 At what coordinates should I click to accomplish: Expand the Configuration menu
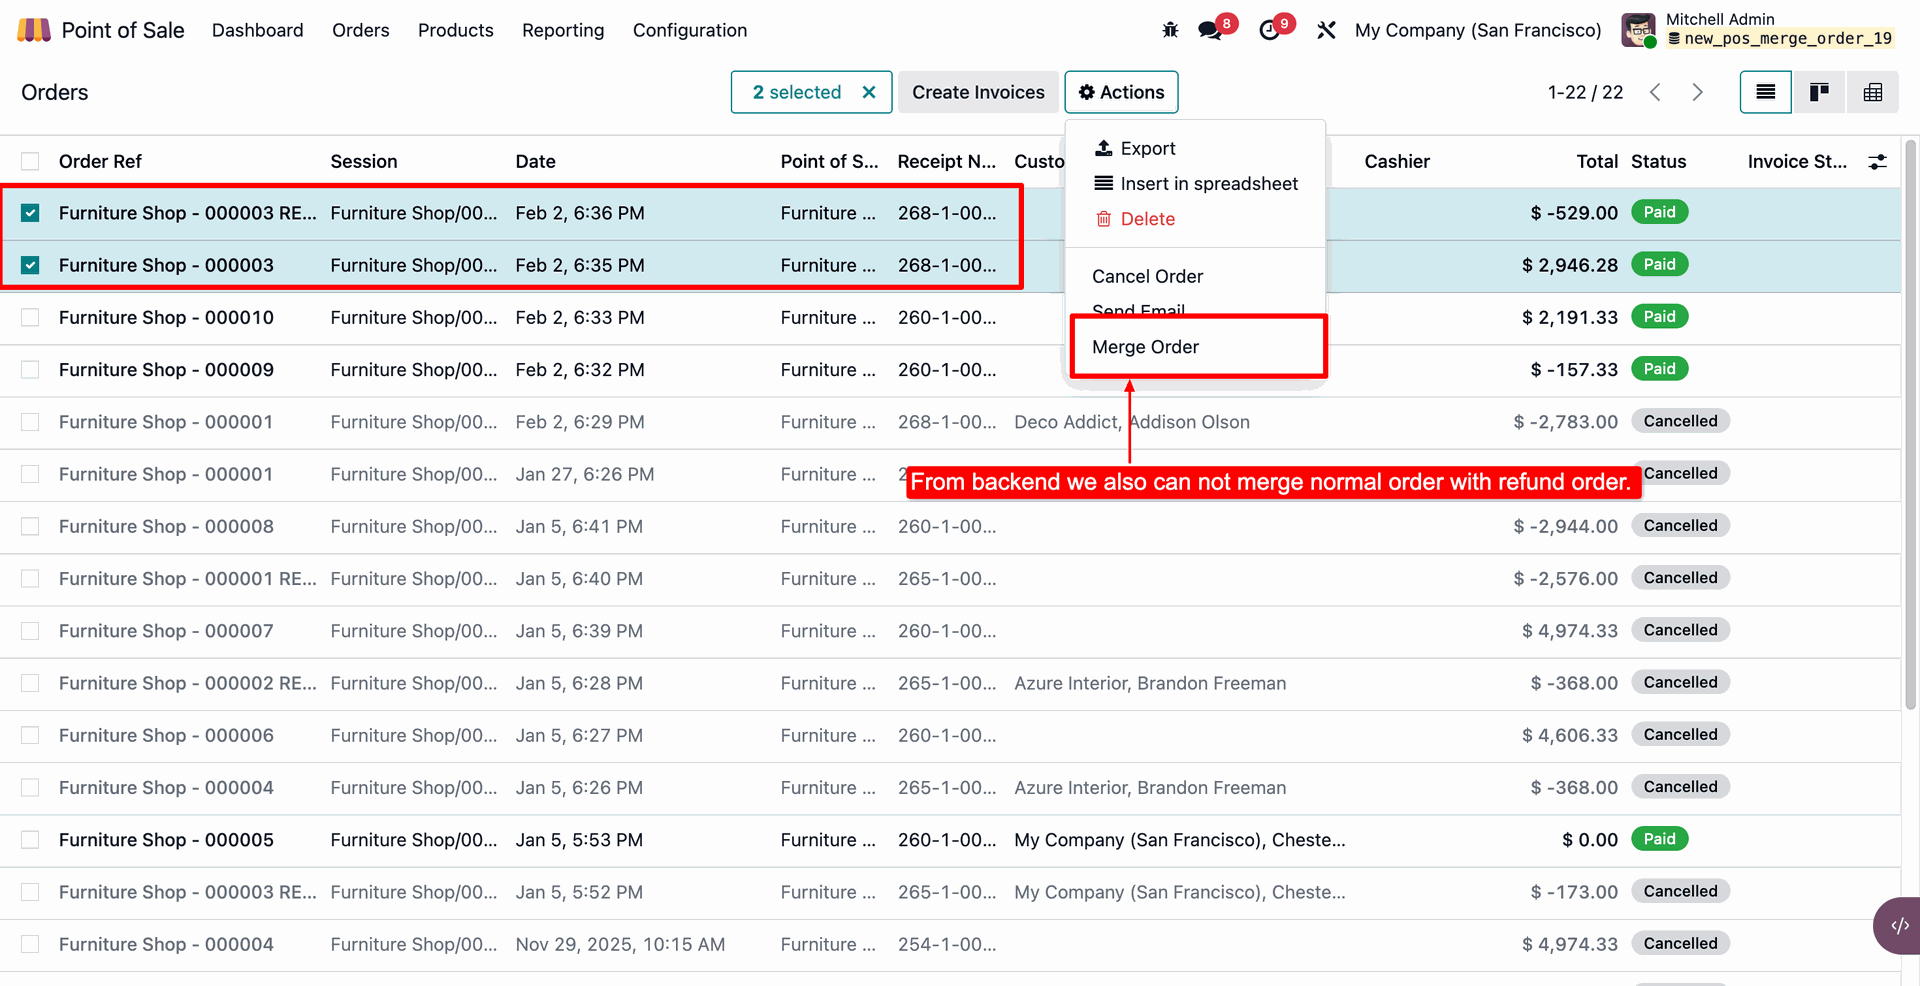tap(689, 30)
